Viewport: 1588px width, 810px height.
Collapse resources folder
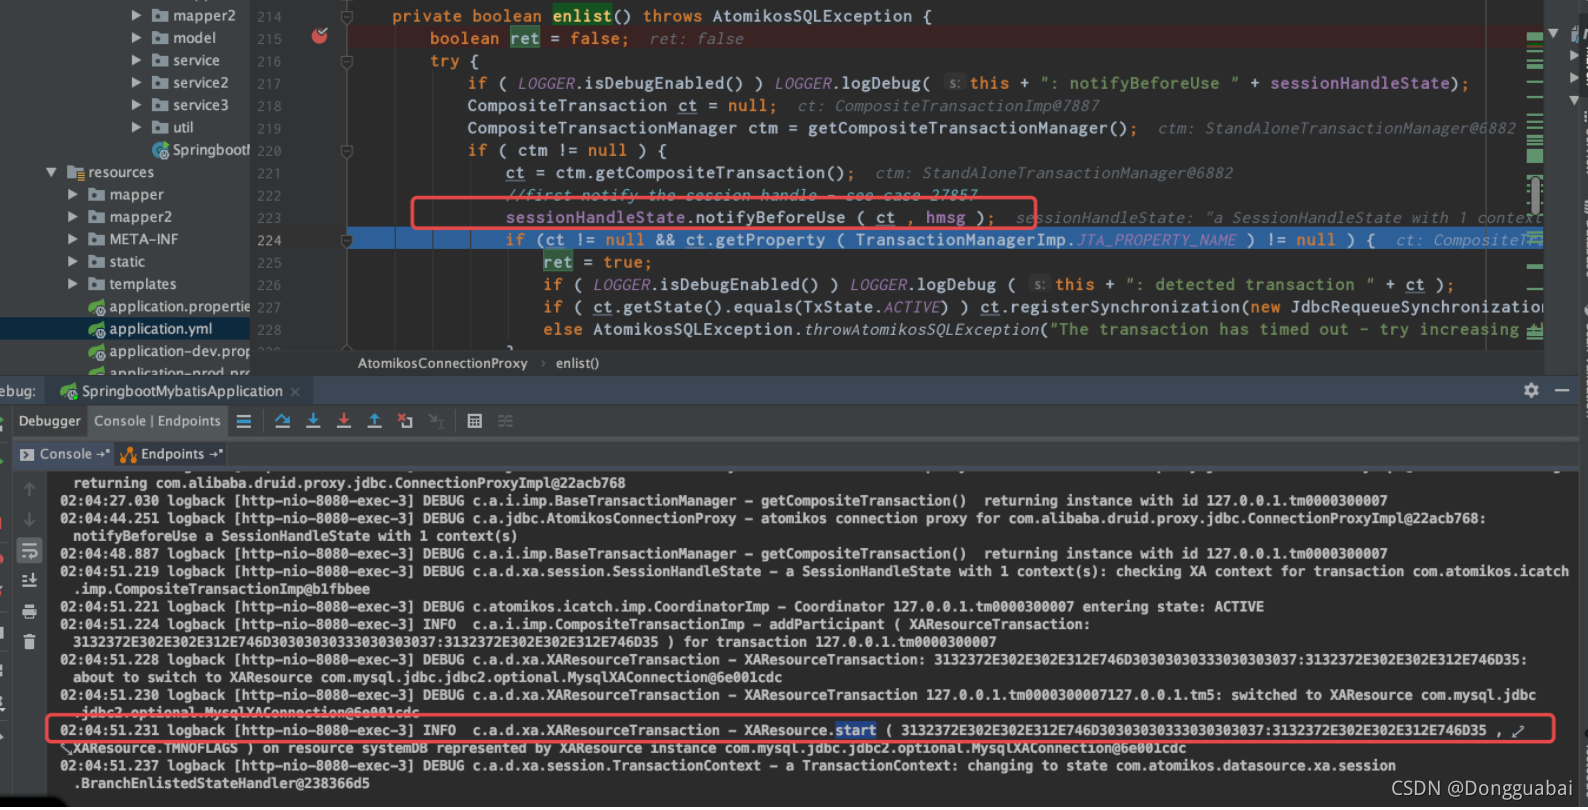tap(51, 172)
